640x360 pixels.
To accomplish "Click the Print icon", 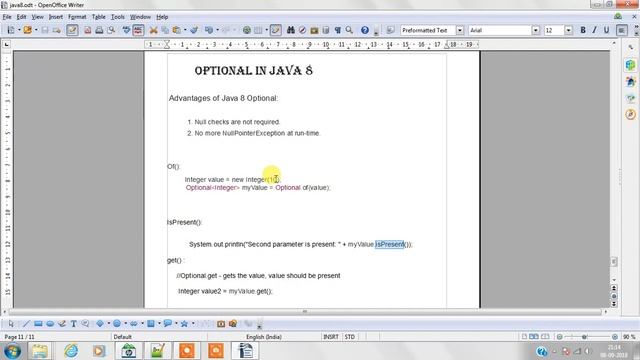I will 99,30.
